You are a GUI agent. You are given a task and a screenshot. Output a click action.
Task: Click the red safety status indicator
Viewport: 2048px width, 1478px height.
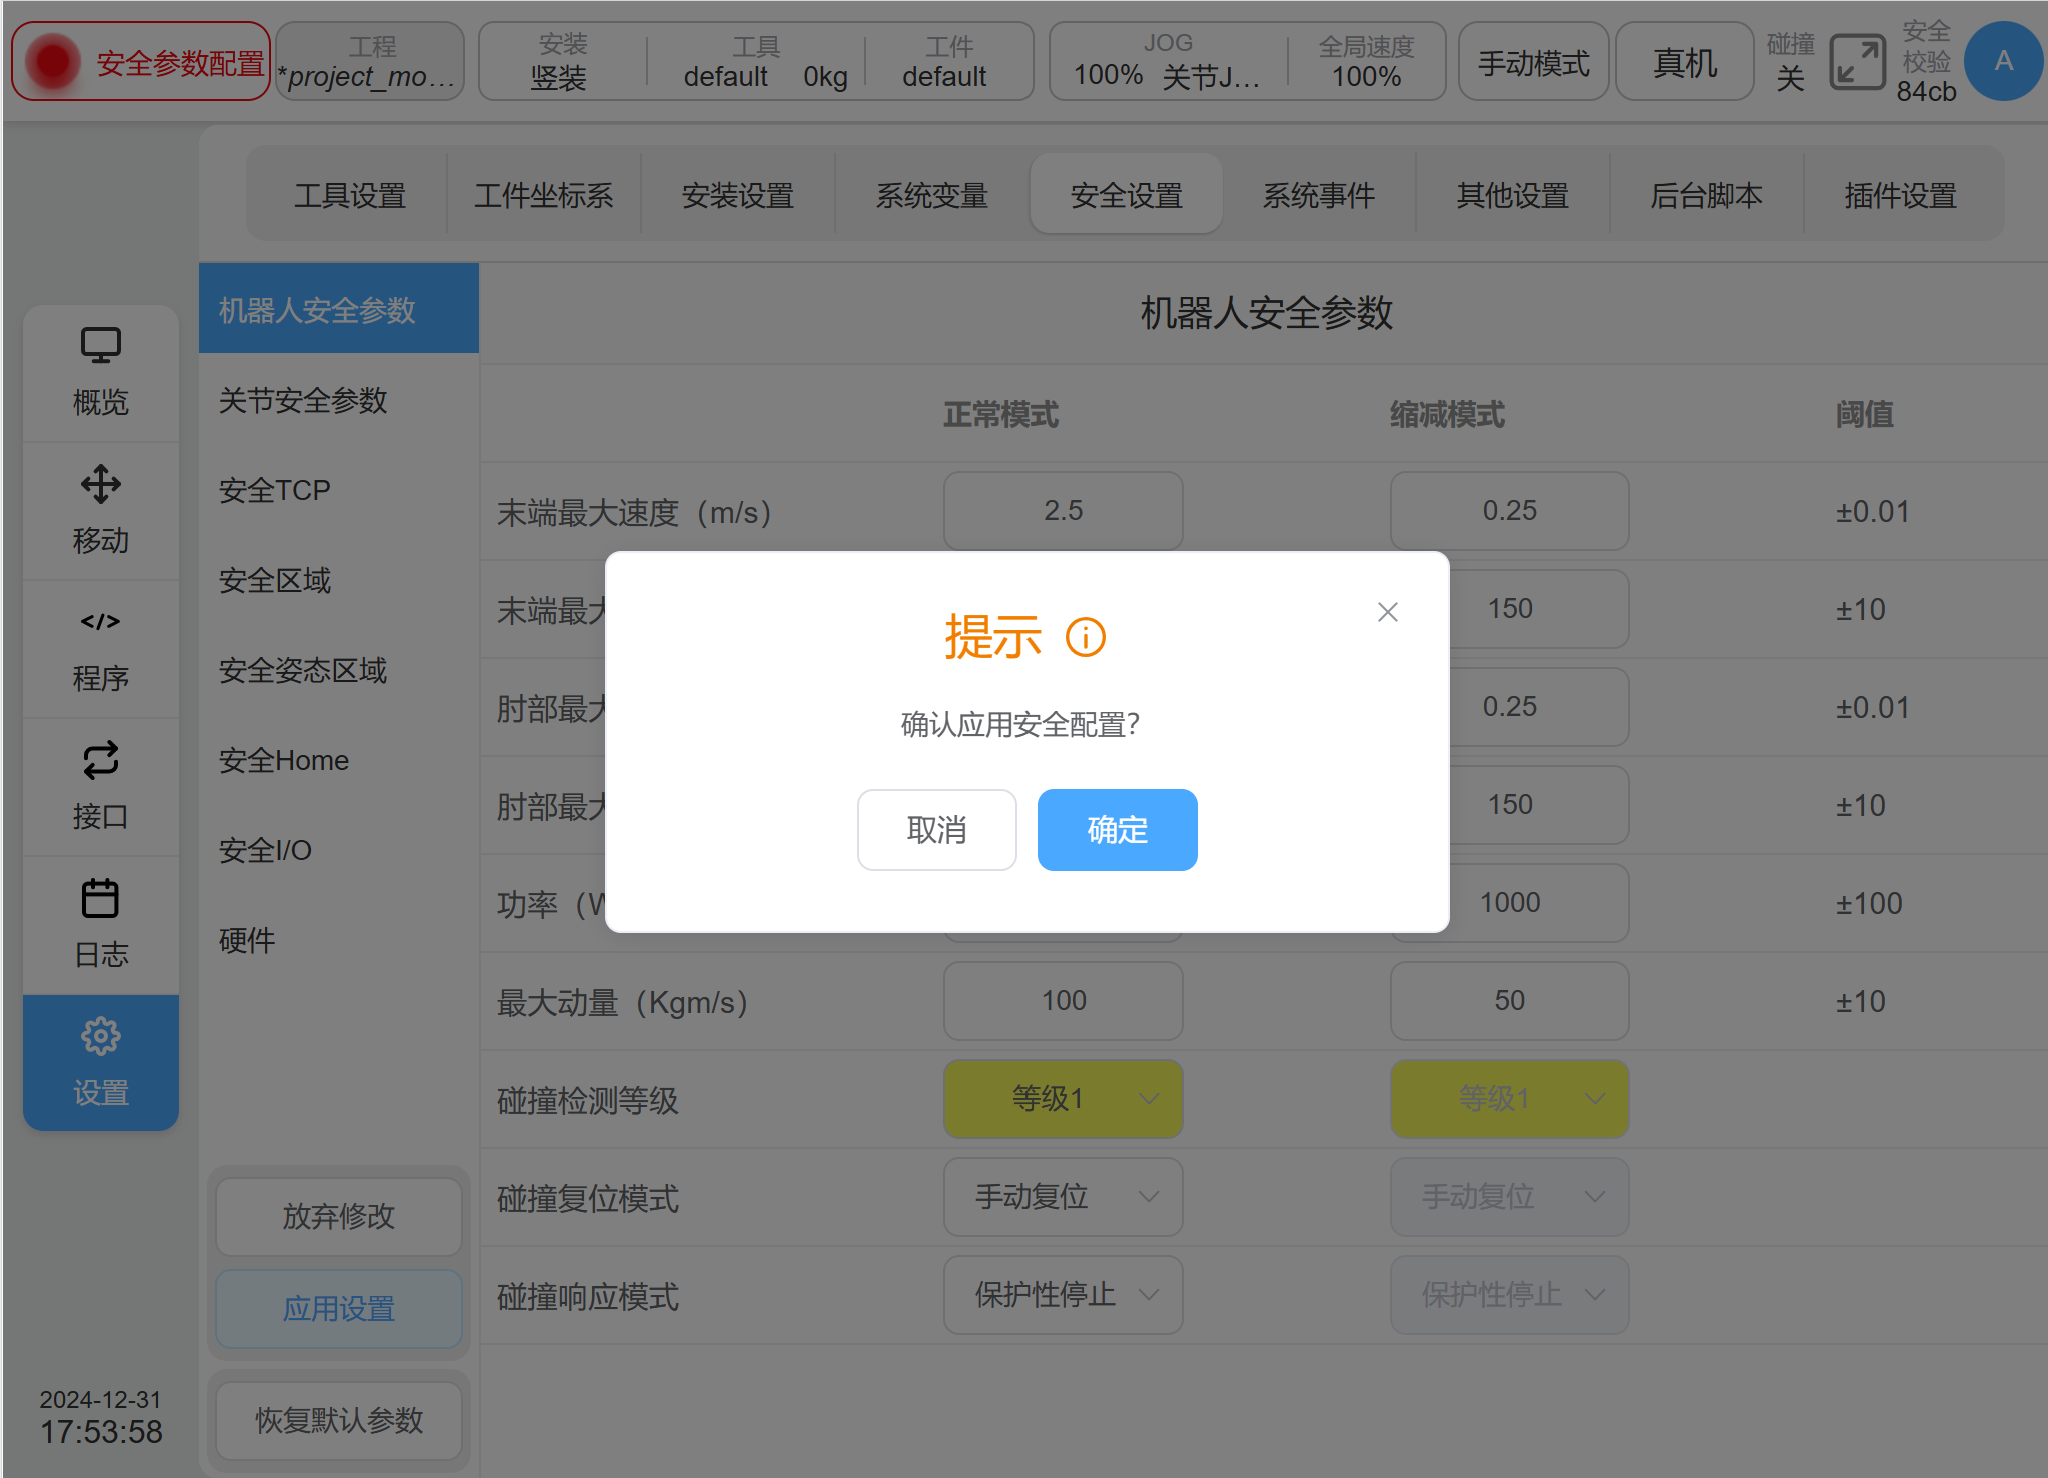[53, 62]
